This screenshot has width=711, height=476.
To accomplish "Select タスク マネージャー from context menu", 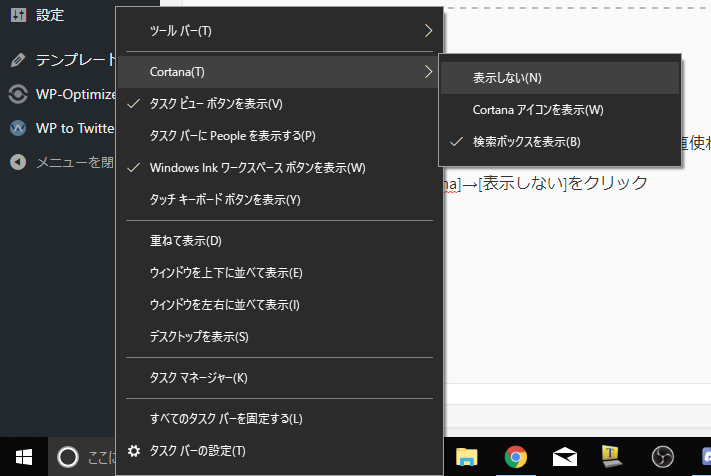I will [x=198, y=377].
